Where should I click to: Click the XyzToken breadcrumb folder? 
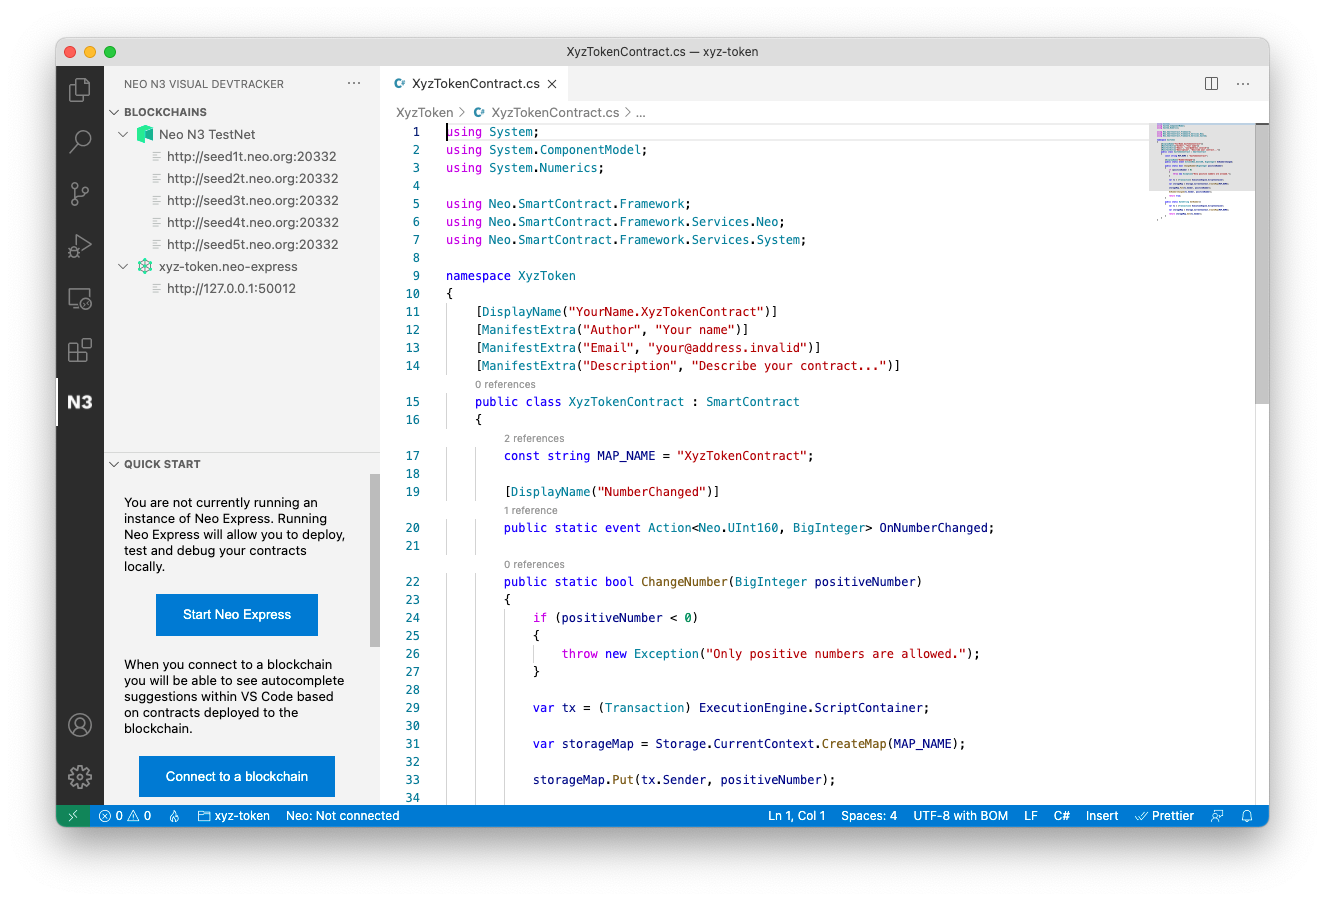[x=425, y=113]
